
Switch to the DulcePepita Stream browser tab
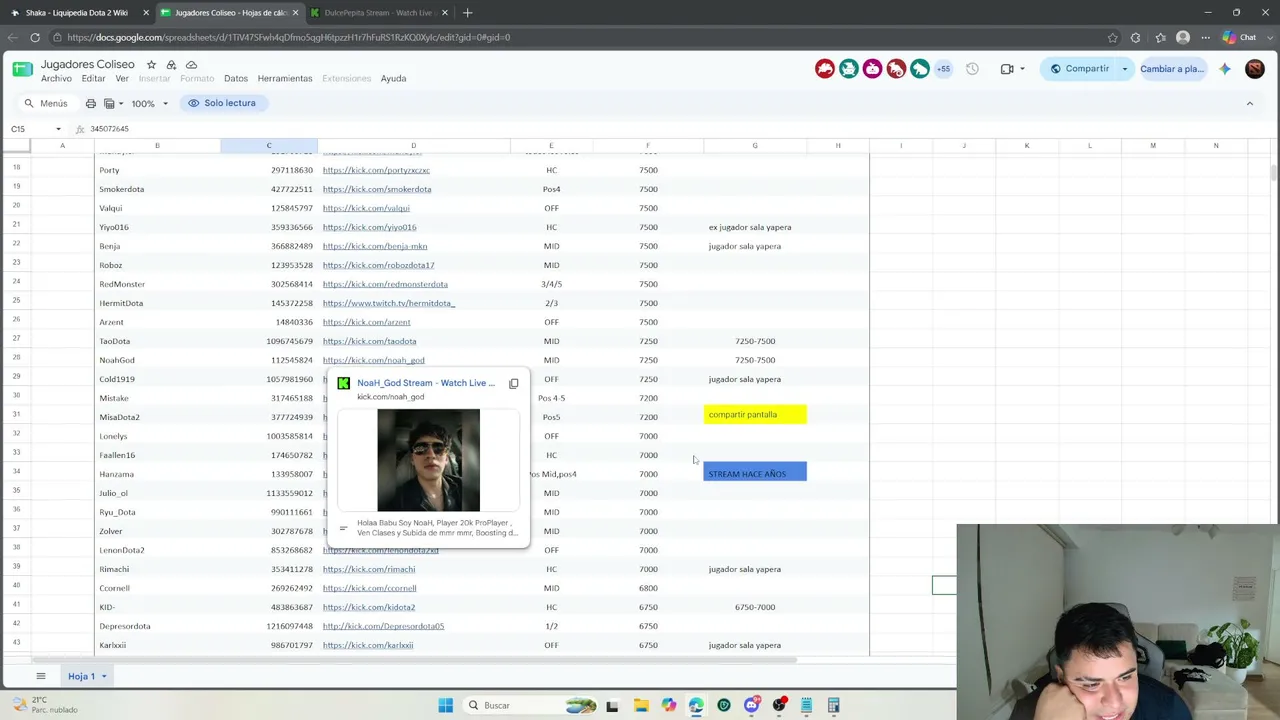pyautogui.click(x=378, y=13)
